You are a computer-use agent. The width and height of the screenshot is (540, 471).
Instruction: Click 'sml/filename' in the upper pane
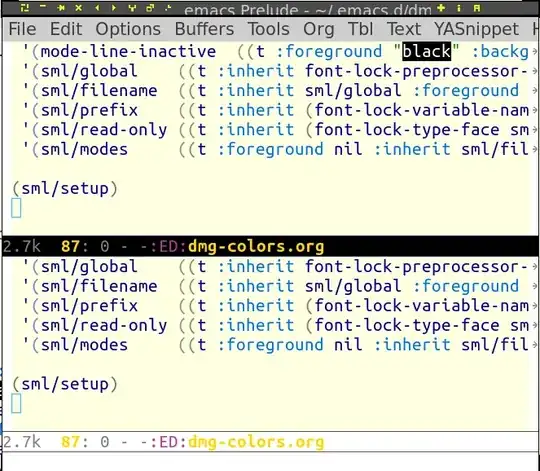click(99, 91)
